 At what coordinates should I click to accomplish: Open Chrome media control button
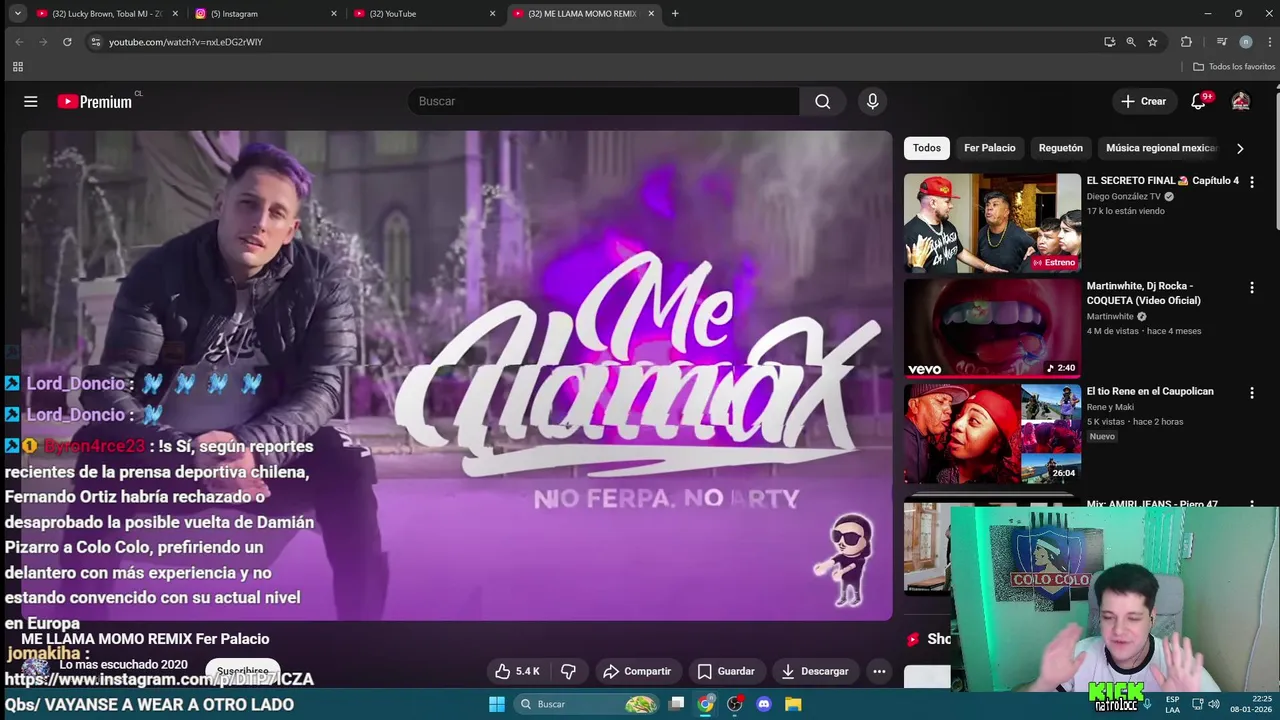(1221, 42)
